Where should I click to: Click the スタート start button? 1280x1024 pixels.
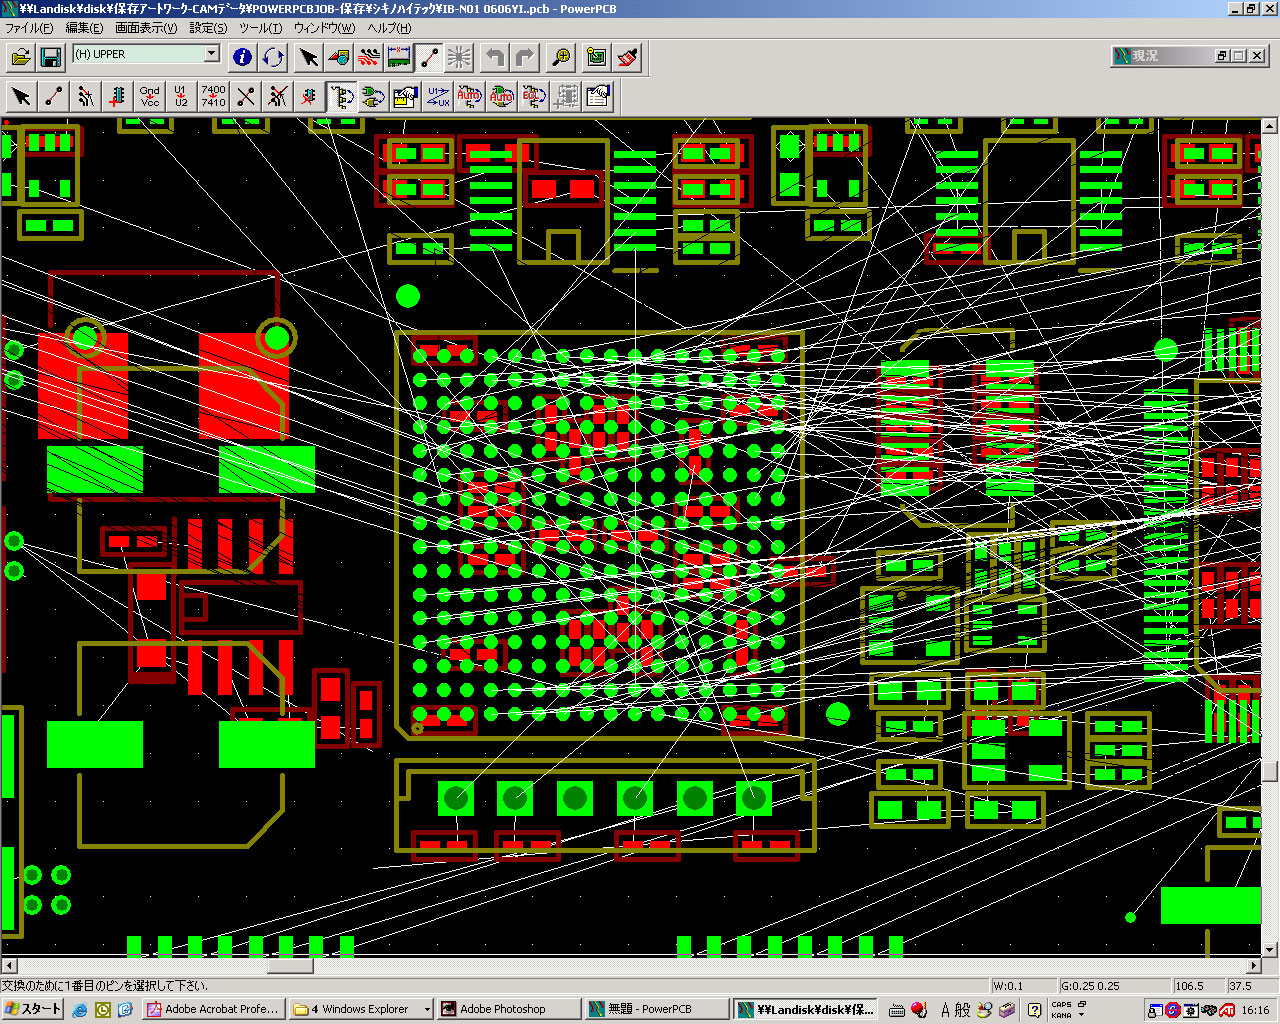pyautogui.click(x=33, y=1009)
